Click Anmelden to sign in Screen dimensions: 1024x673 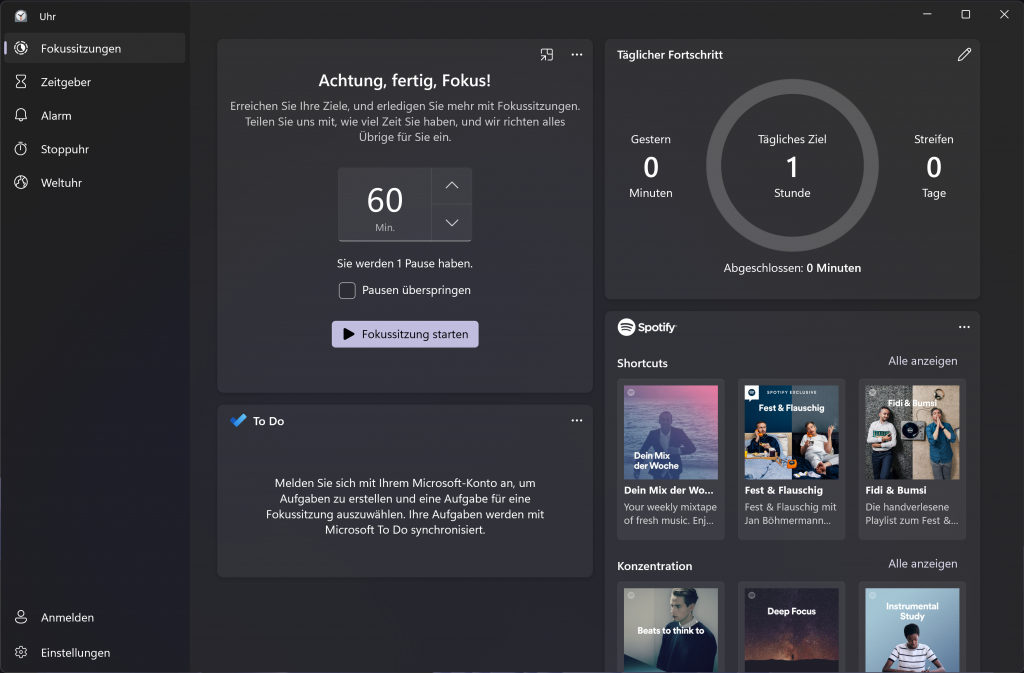coord(95,617)
